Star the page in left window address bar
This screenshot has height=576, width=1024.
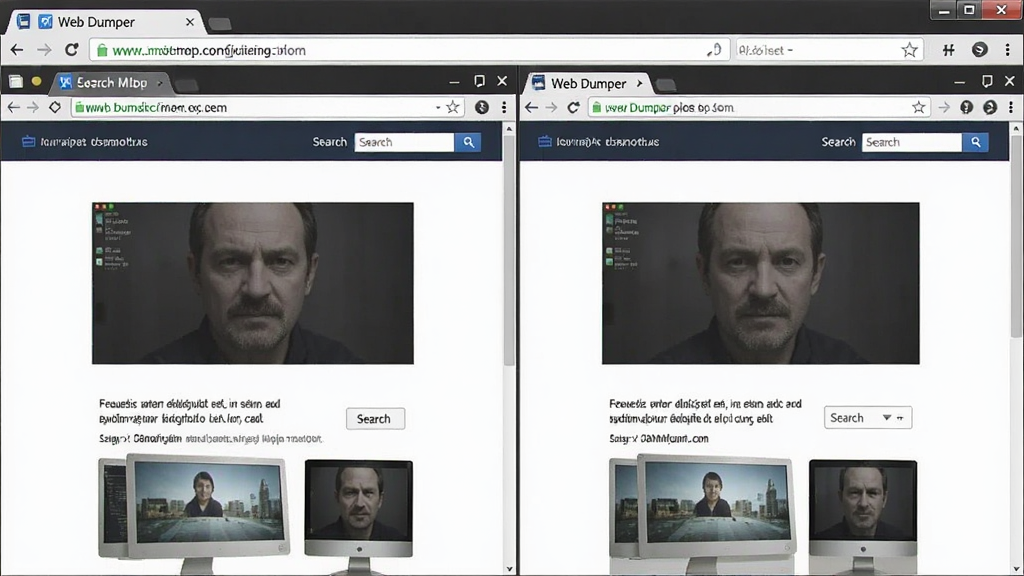453,107
